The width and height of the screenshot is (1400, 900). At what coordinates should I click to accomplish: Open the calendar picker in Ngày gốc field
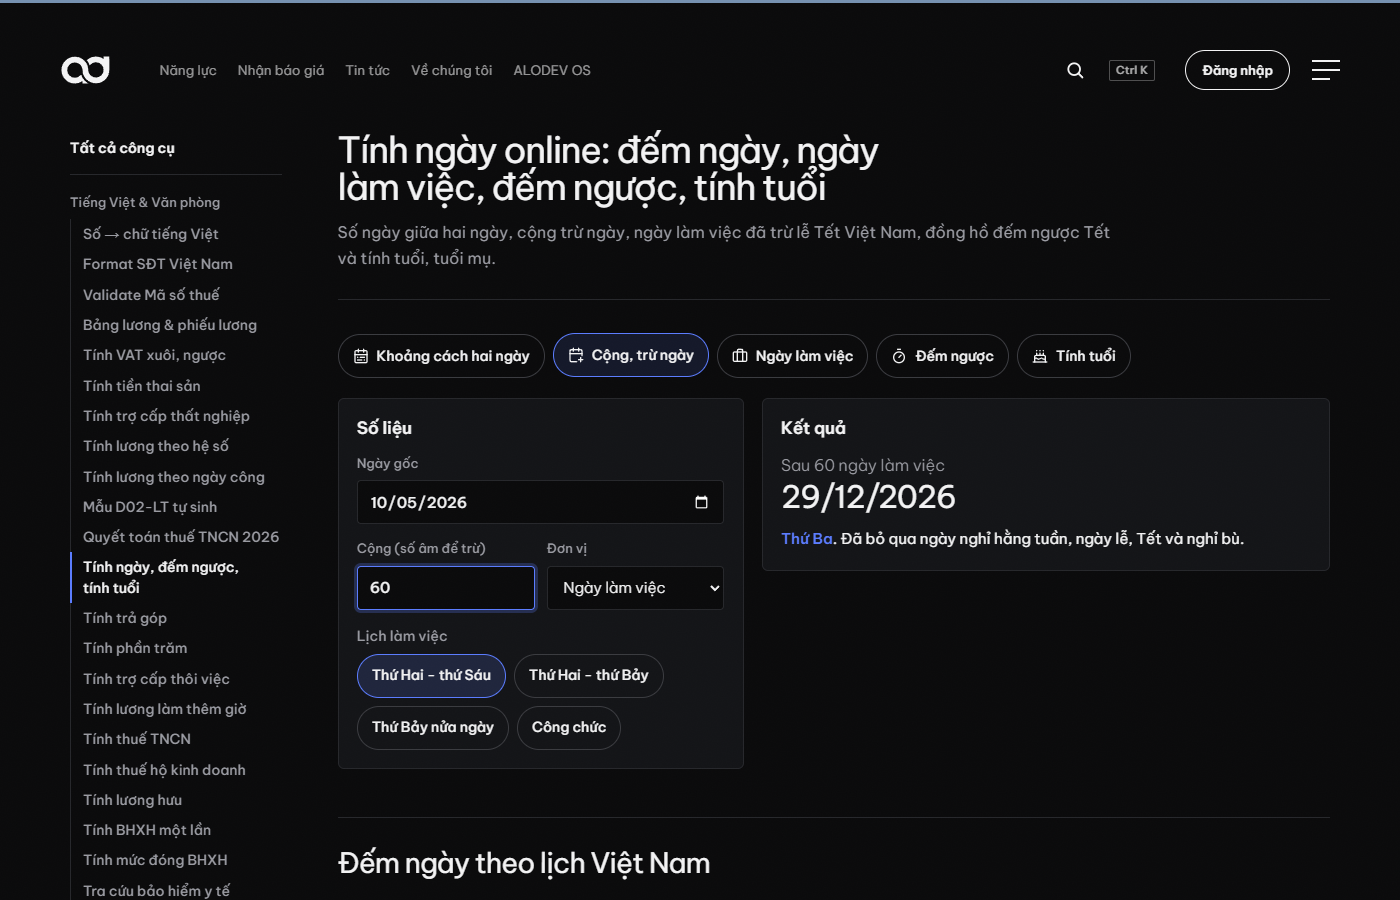(x=701, y=502)
